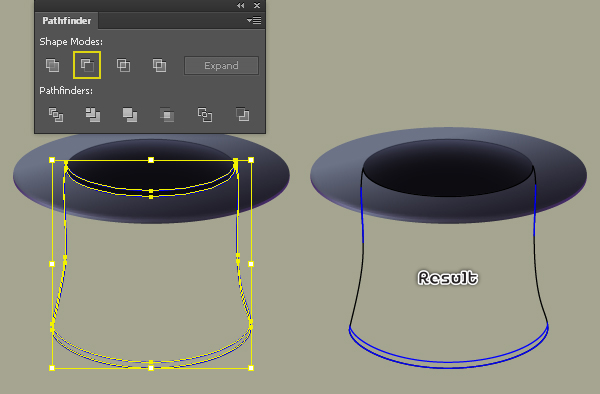
Task: Select the right hat's dark inner ellipse
Action: tap(448, 168)
